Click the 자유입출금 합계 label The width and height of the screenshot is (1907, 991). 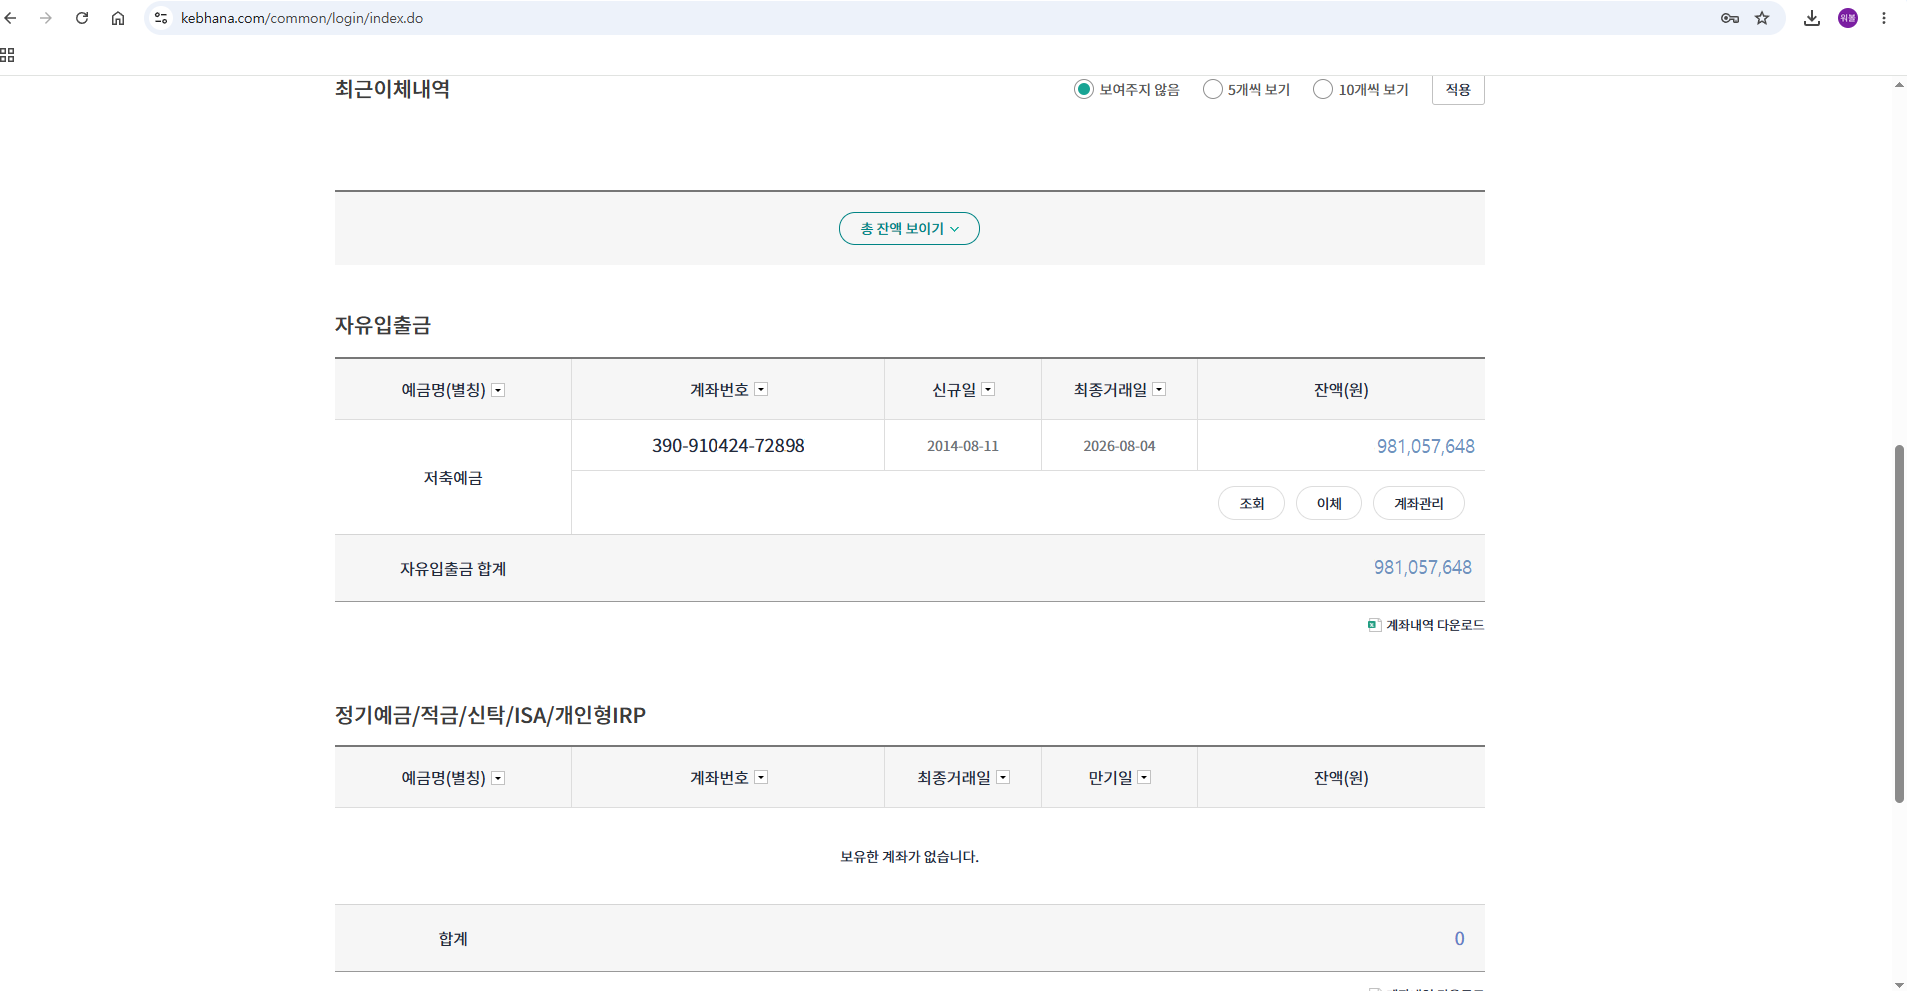[453, 569]
